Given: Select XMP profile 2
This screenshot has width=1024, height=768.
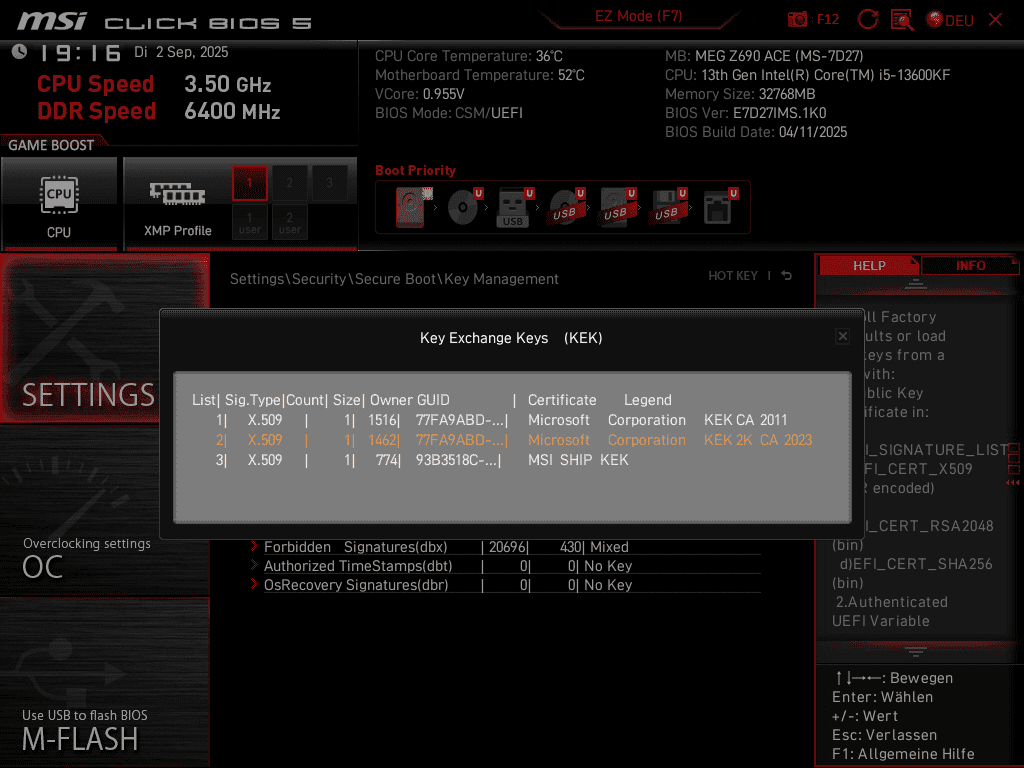Looking at the screenshot, I should (x=289, y=183).
